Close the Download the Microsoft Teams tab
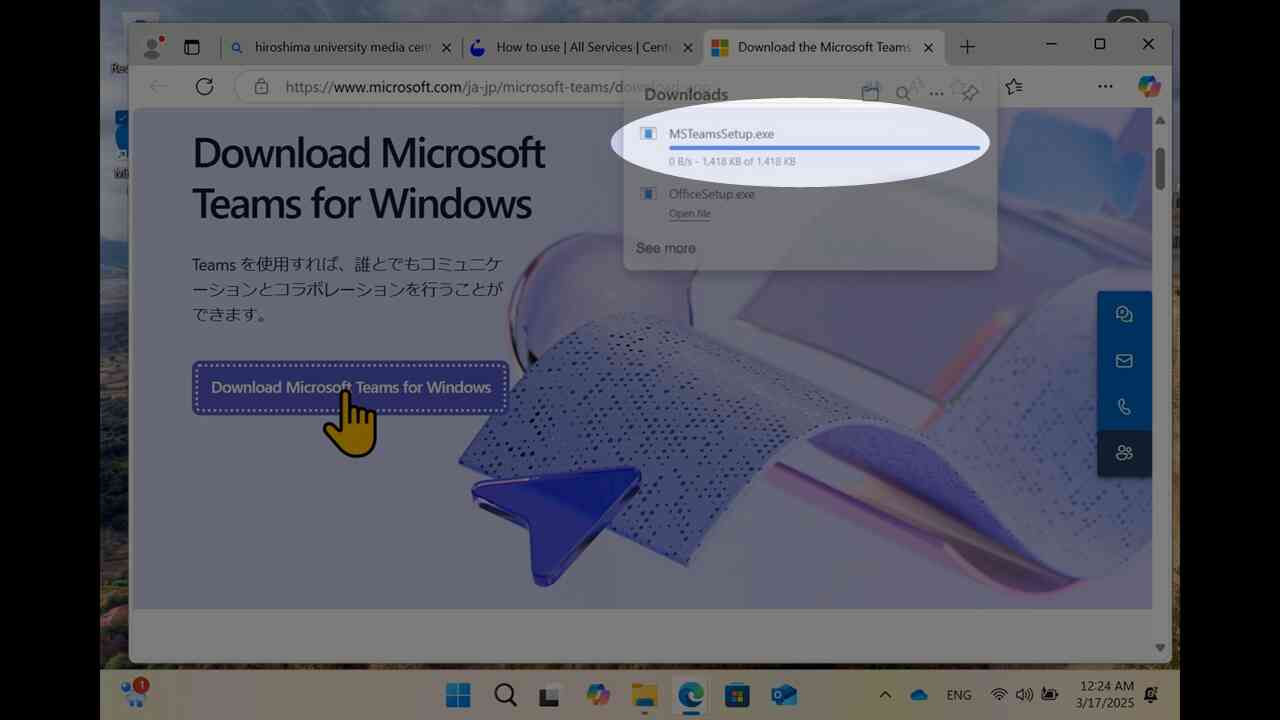 coord(928,47)
